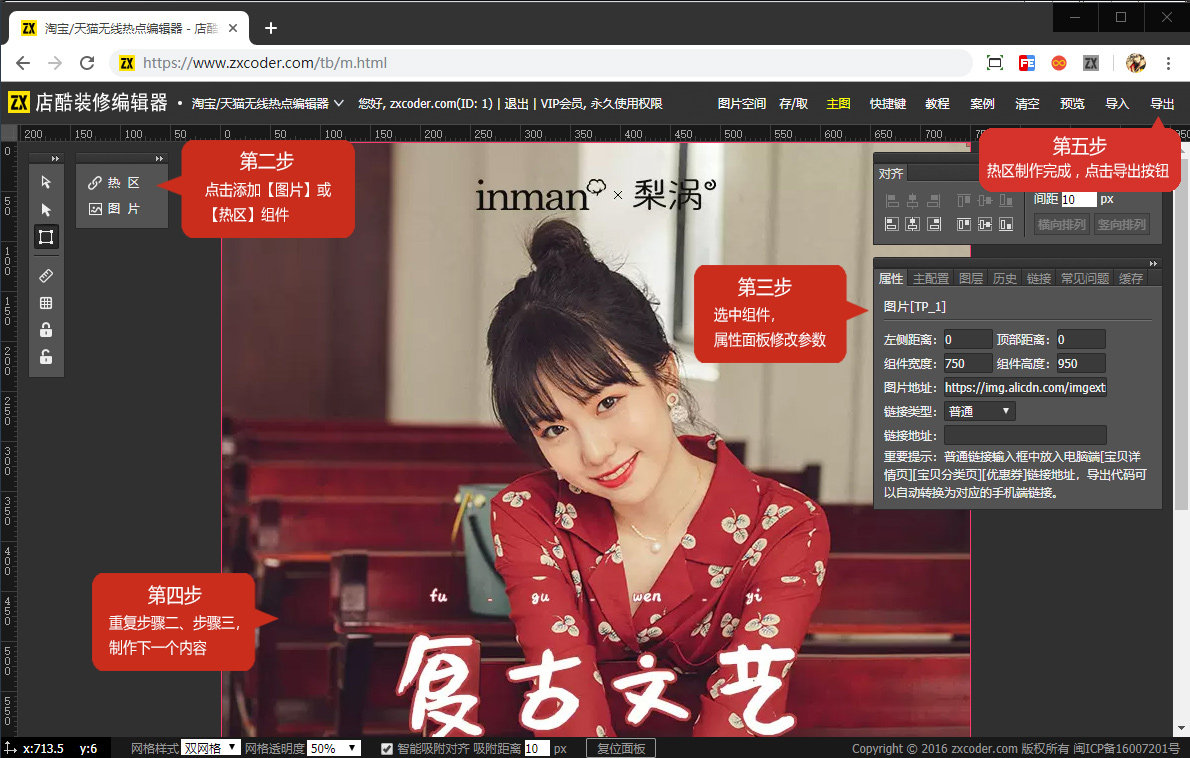Click the 竖向排列 button
The width and height of the screenshot is (1190, 758).
click(1121, 224)
